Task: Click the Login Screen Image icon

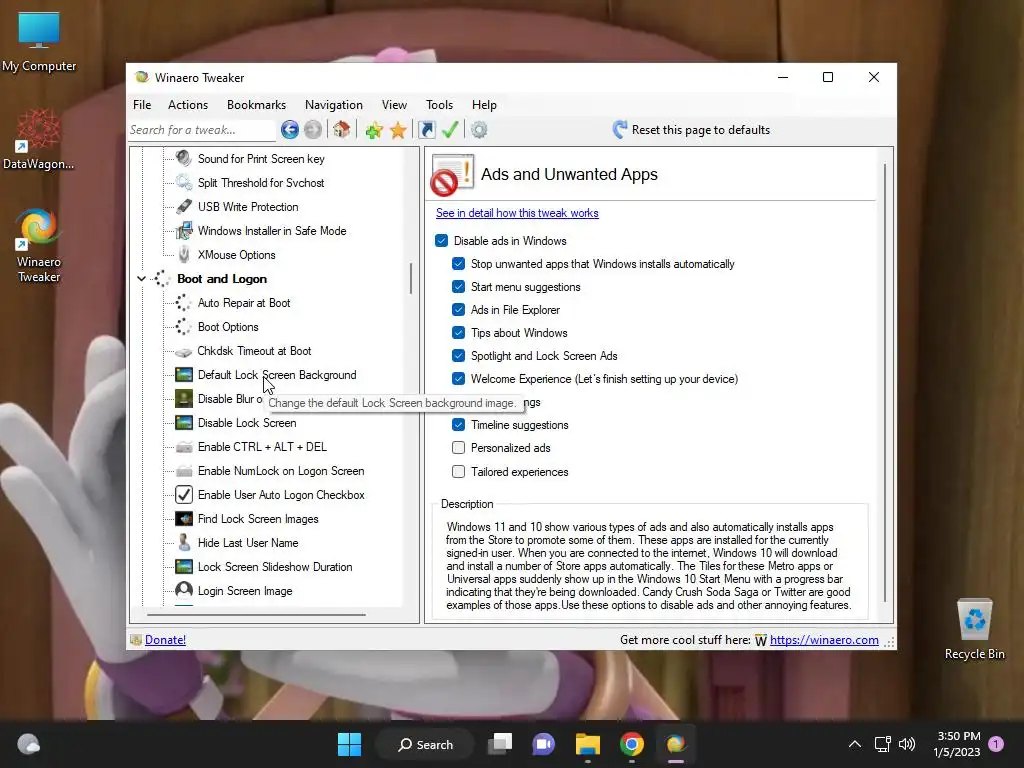Action: tap(184, 590)
